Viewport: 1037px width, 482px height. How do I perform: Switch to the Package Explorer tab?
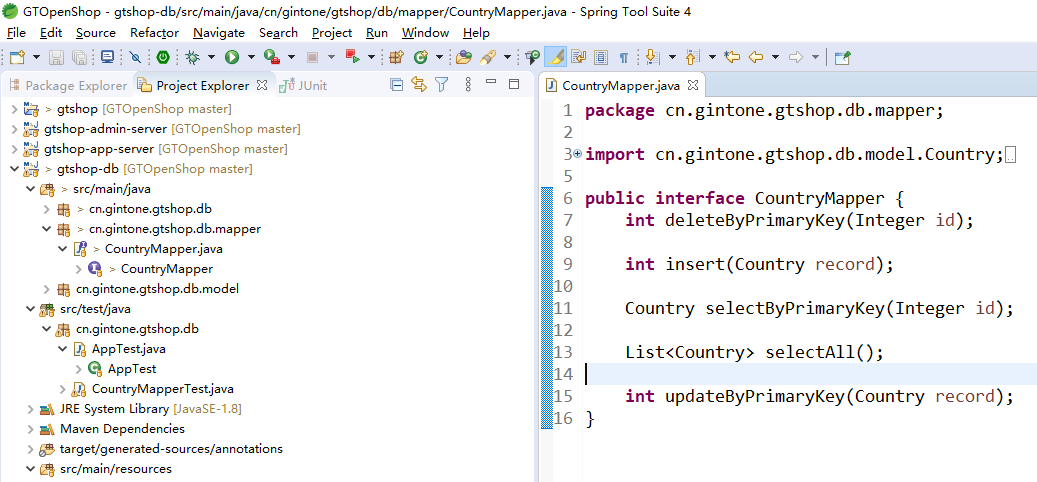tap(67, 85)
